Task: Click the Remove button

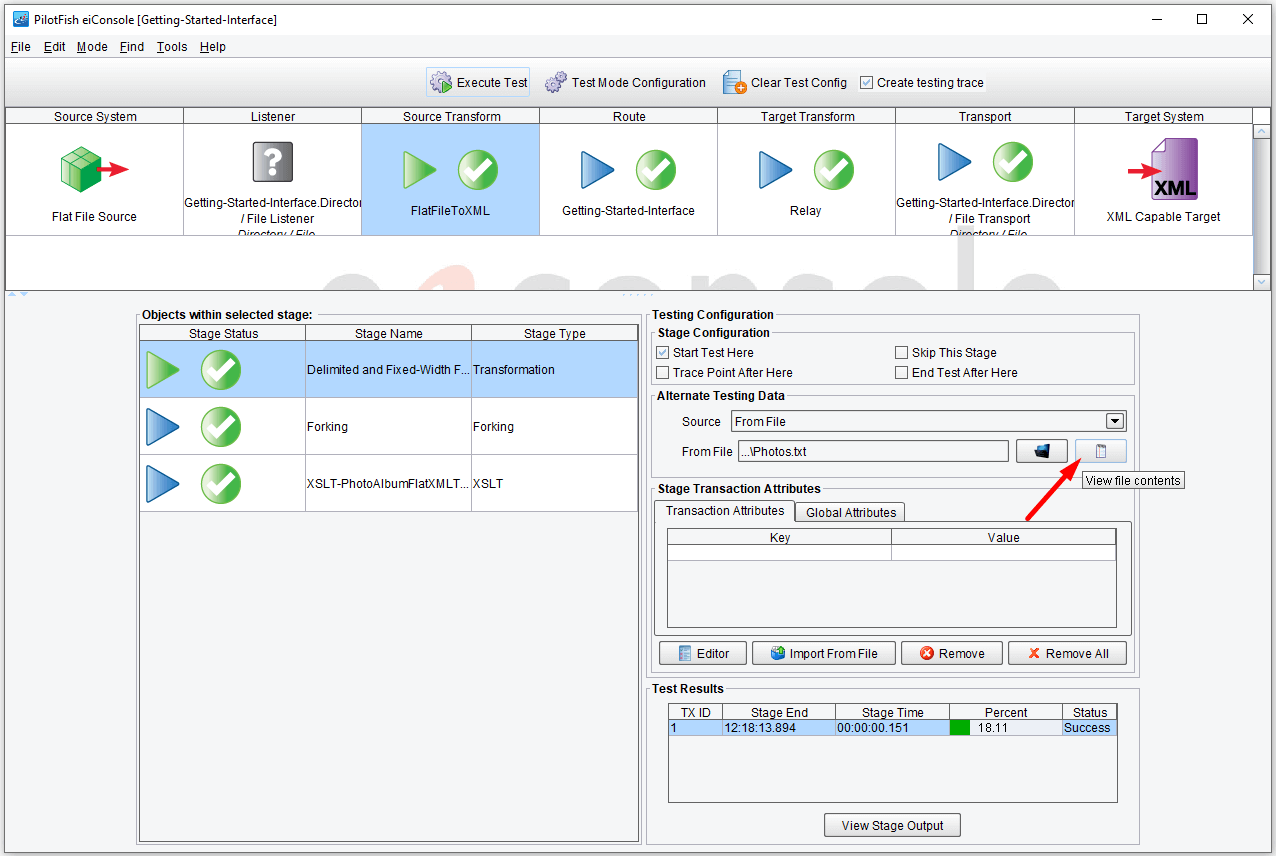Action: 952,653
